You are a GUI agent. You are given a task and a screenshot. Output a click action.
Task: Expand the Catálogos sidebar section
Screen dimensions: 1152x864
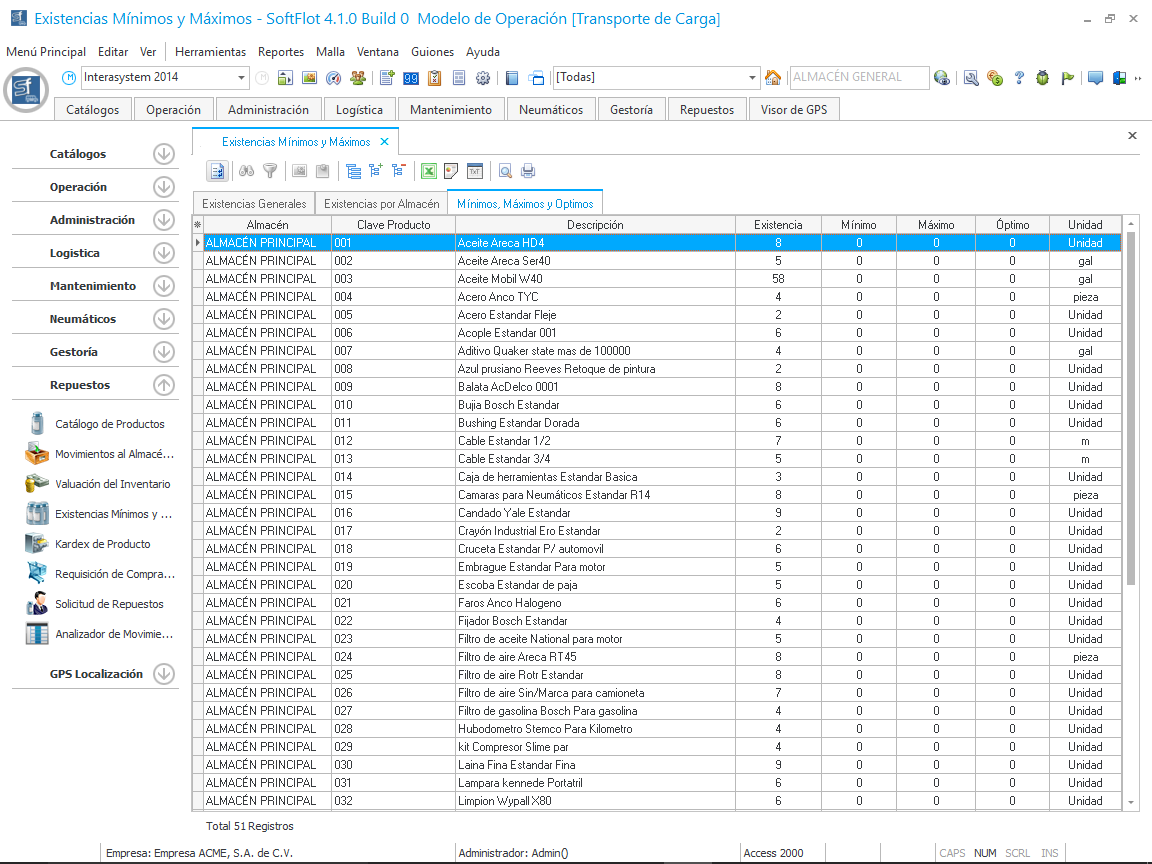(164, 154)
